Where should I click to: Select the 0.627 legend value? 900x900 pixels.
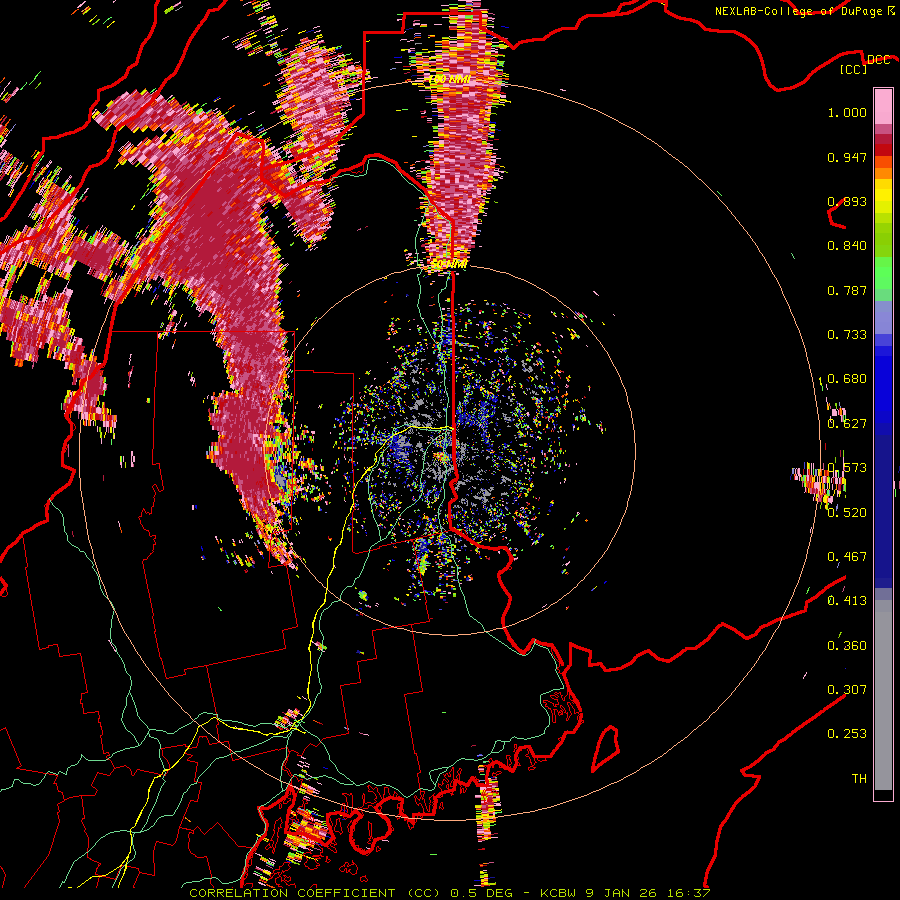coord(847,424)
